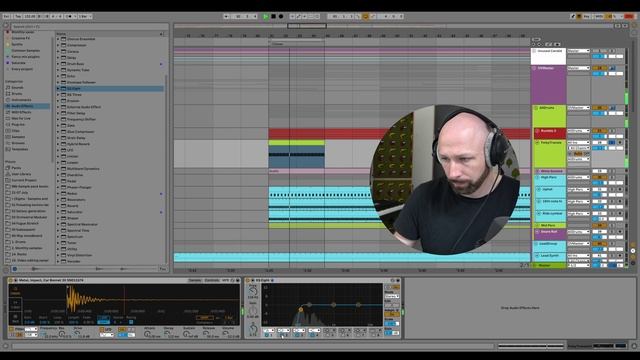Click the Samples category icon
The image size is (640, 360).
pyautogui.click(x=8, y=137)
